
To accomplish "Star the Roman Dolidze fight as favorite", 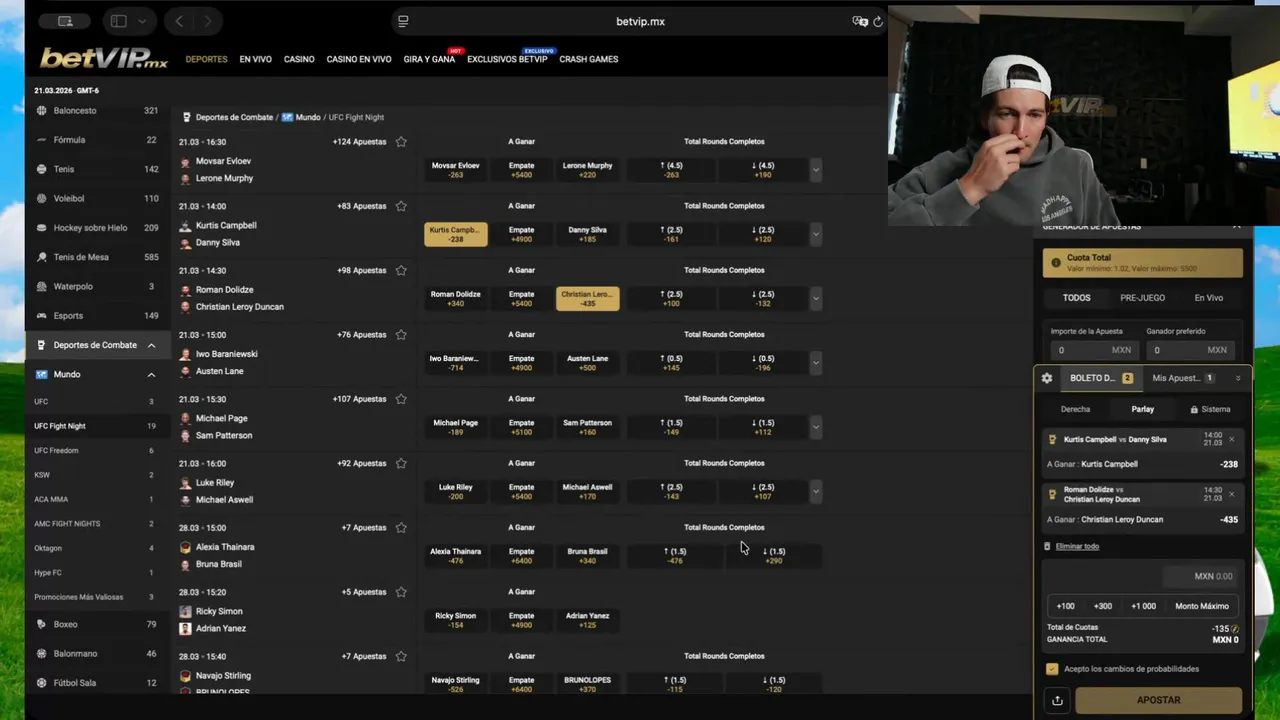I will click(401, 270).
